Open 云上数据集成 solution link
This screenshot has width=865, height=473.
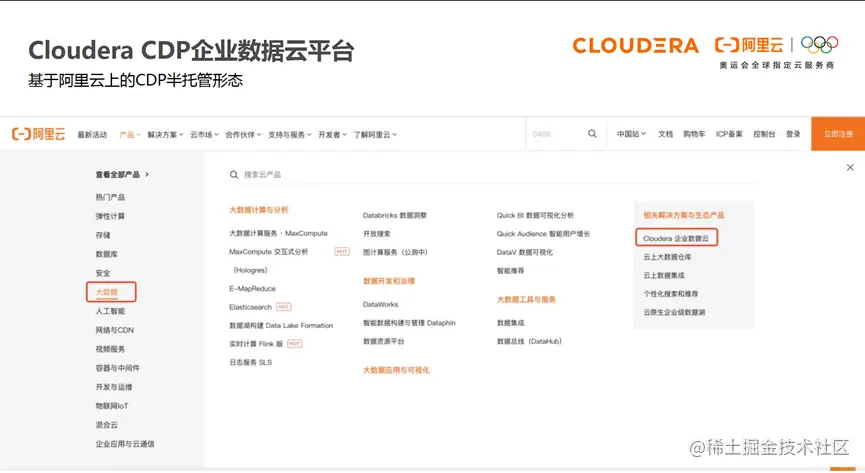tap(664, 275)
